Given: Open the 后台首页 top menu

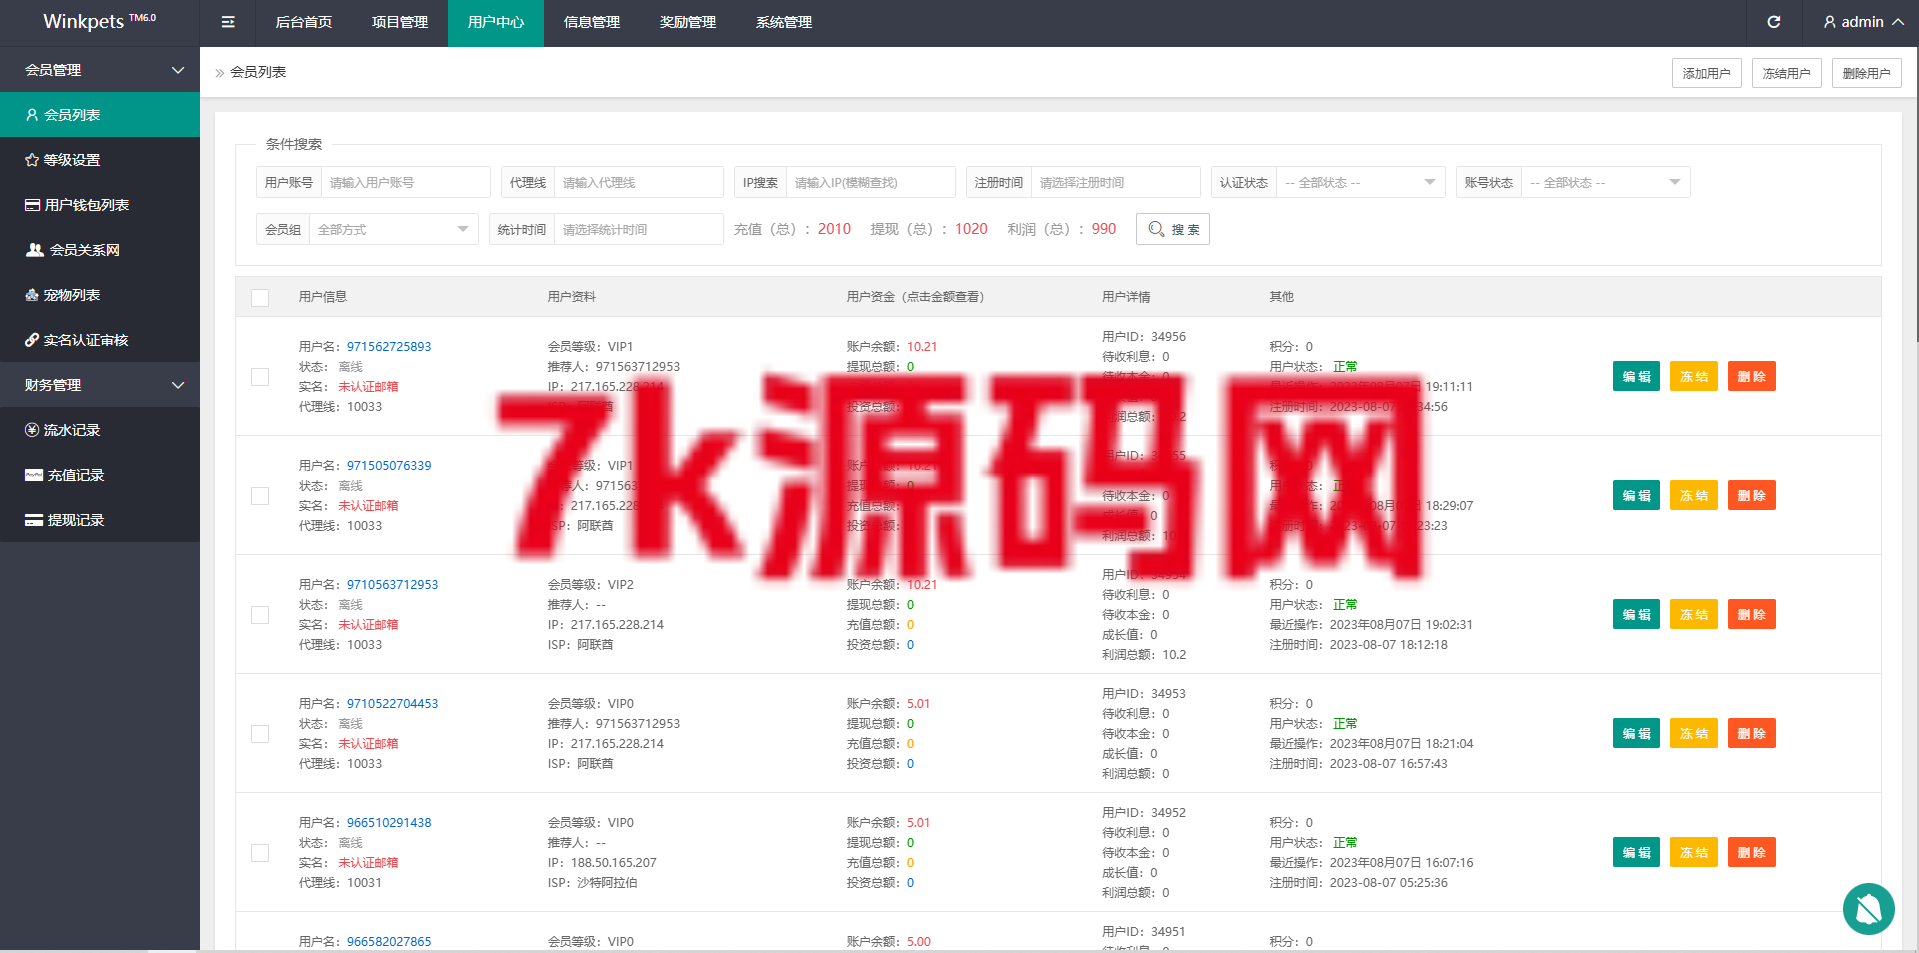Looking at the screenshot, I should pyautogui.click(x=304, y=22).
